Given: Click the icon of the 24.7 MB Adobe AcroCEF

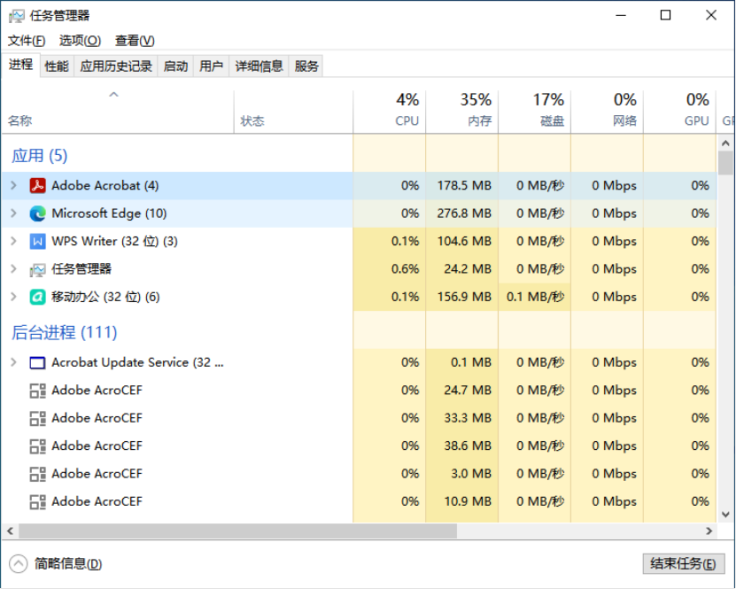Looking at the screenshot, I should coord(38,390).
